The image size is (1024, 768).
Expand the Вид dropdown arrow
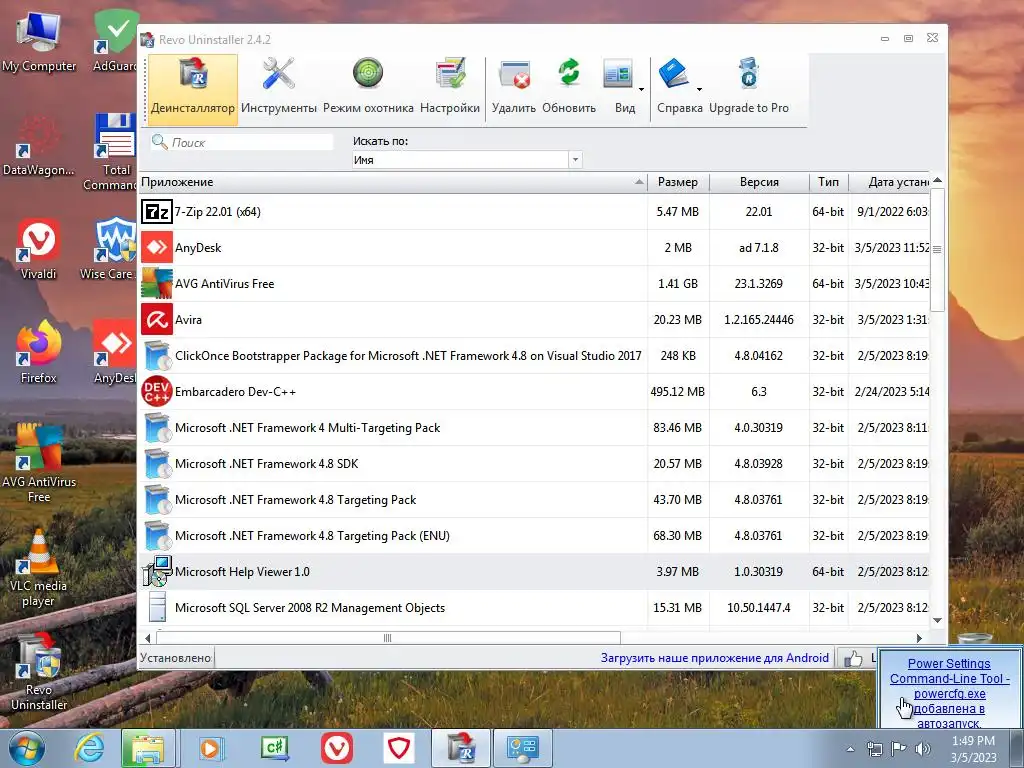click(641, 89)
